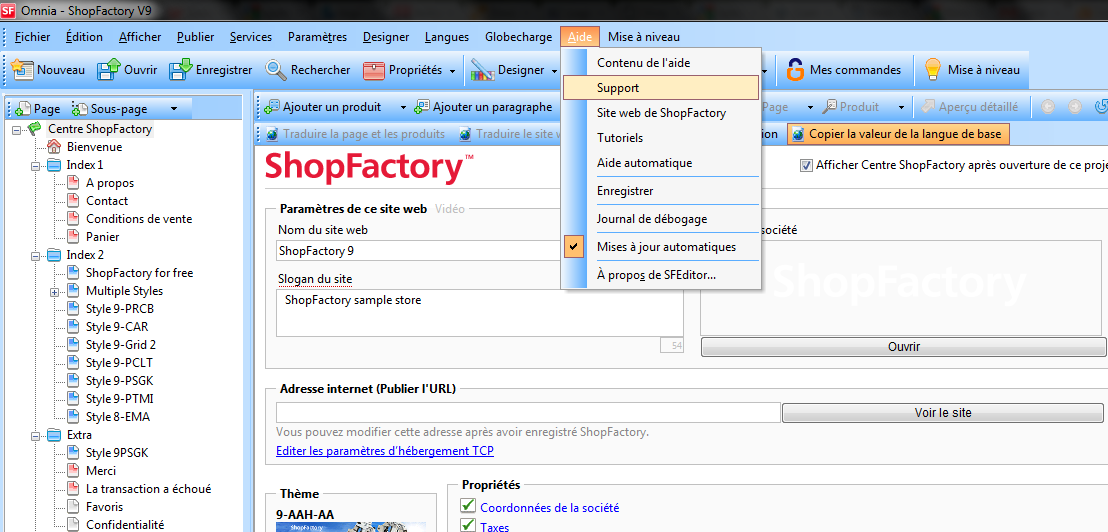Collapse the Index 2 tree node
1108x532 pixels.
tap(36, 255)
